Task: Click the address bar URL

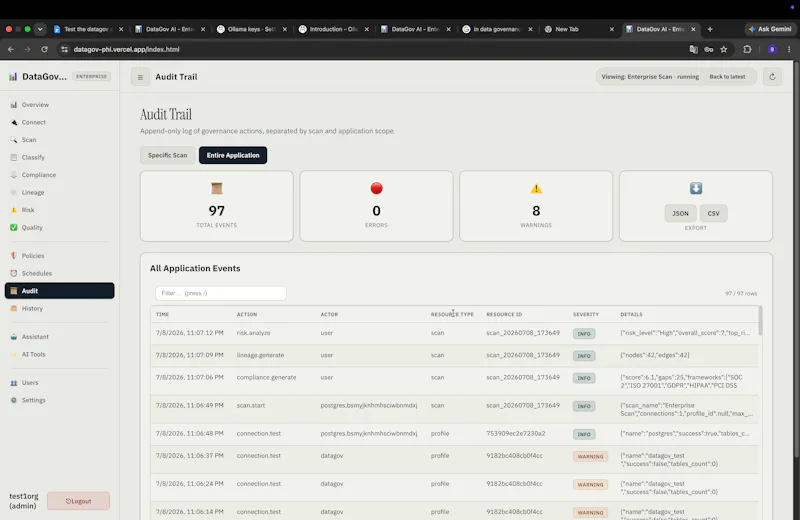Action: (x=127, y=49)
